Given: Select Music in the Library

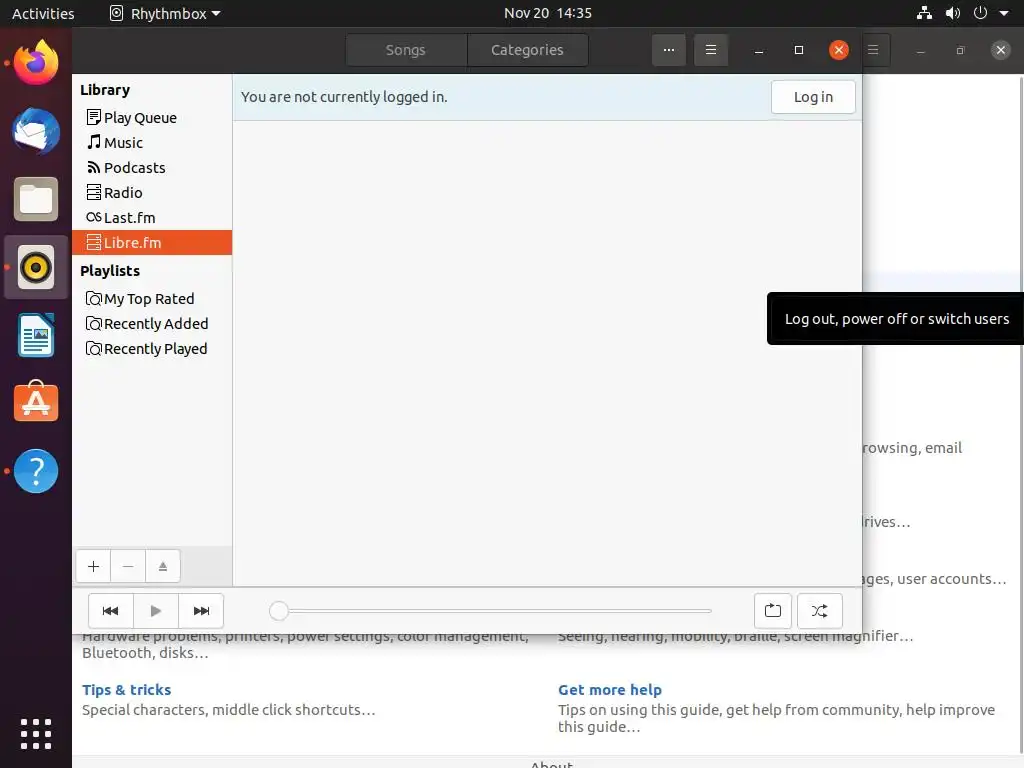Looking at the screenshot, I should [152, 142].
